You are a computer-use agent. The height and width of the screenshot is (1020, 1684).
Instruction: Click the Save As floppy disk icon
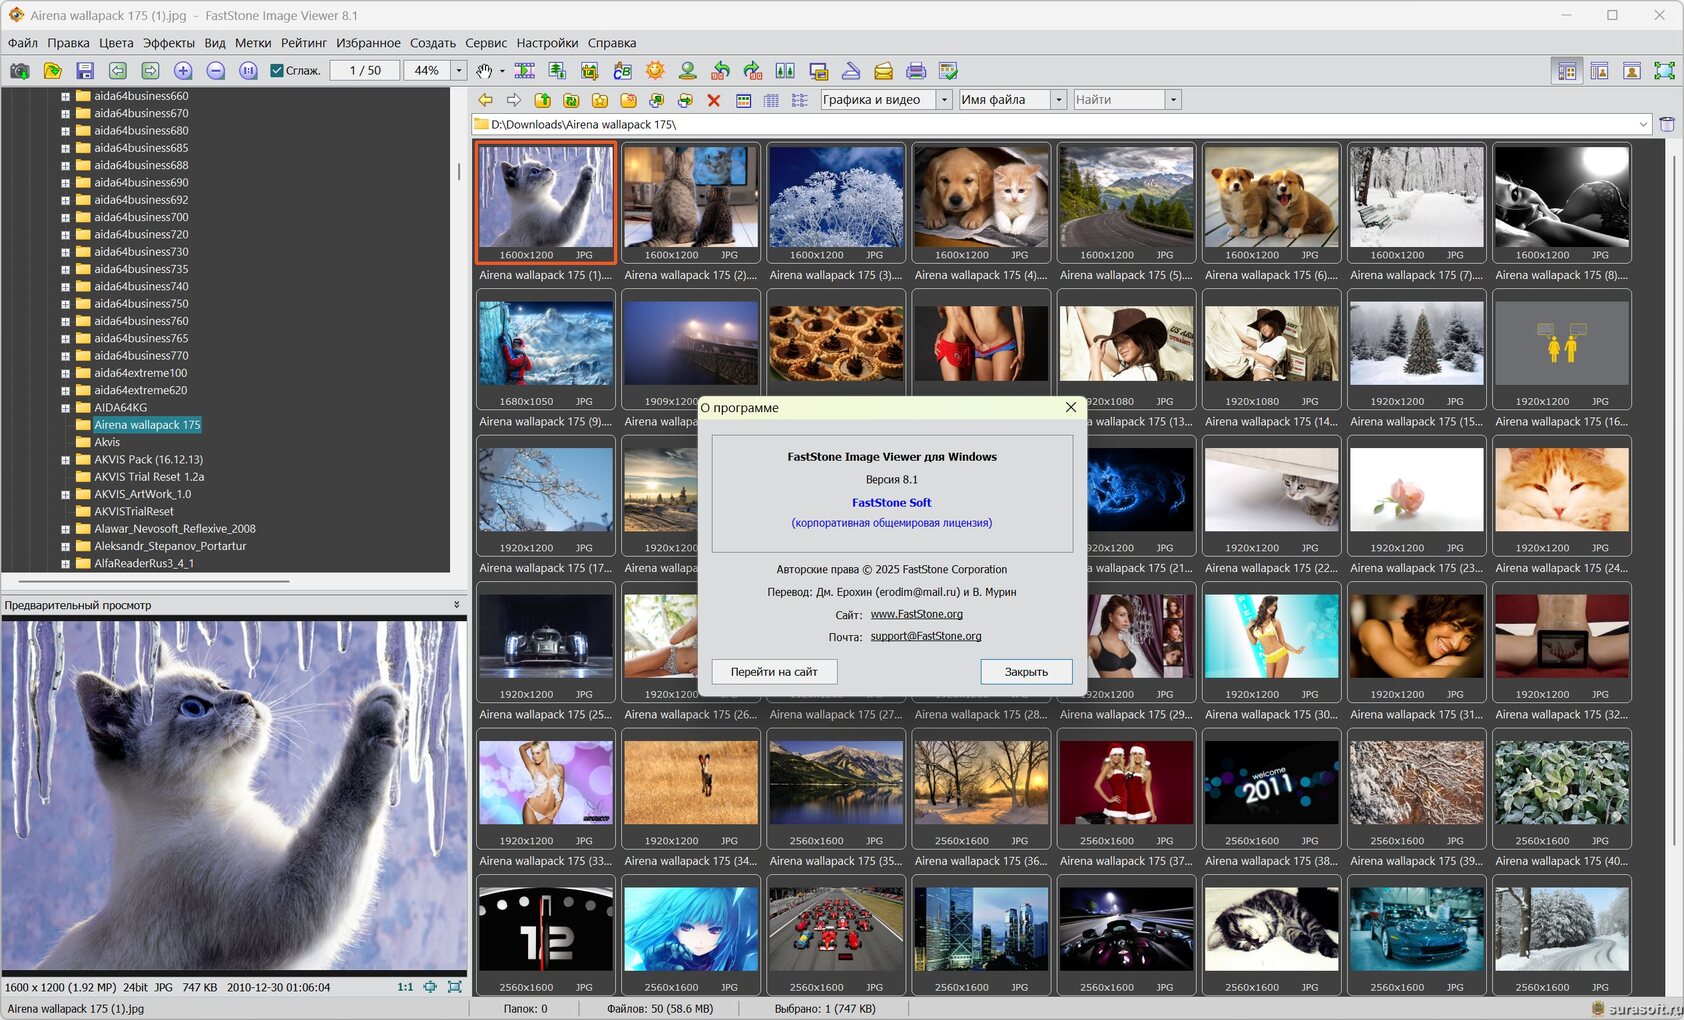(x=85, y=71)
